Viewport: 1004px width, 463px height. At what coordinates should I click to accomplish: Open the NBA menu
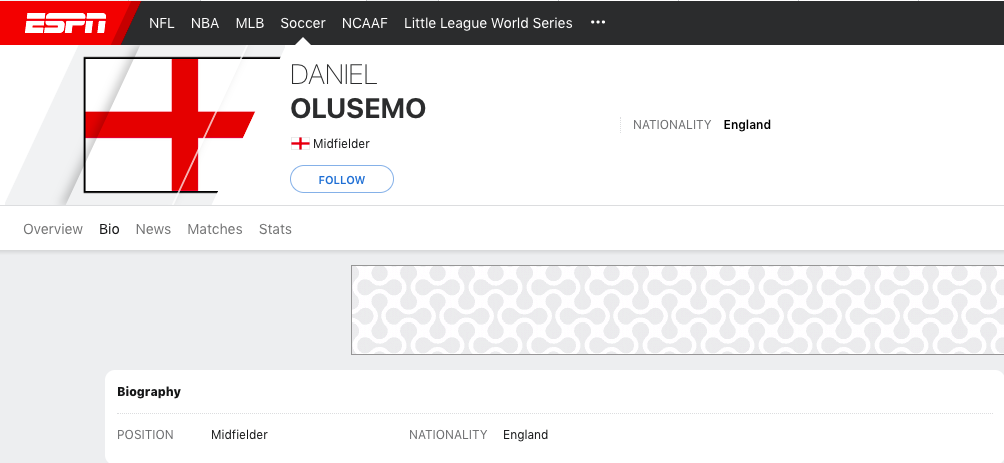tap(205, 23)
